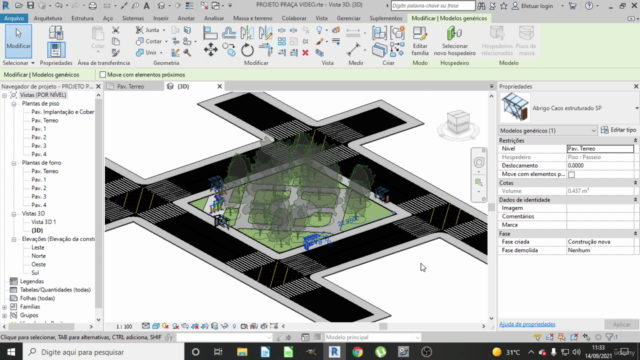Select Pav. Implantação e Cober view
Viewport: 640px width, 360px height.
tap(62, 112)
